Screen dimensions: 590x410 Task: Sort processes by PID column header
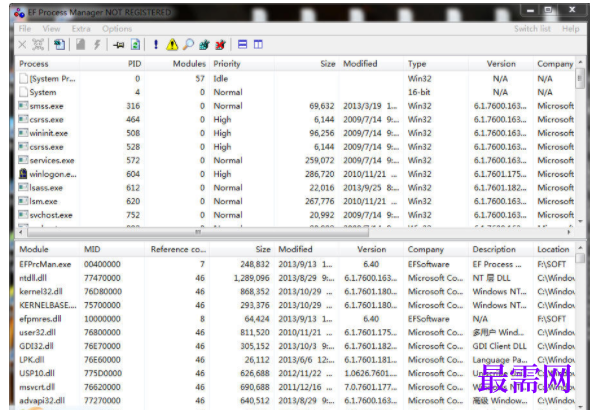pos(112,64)
